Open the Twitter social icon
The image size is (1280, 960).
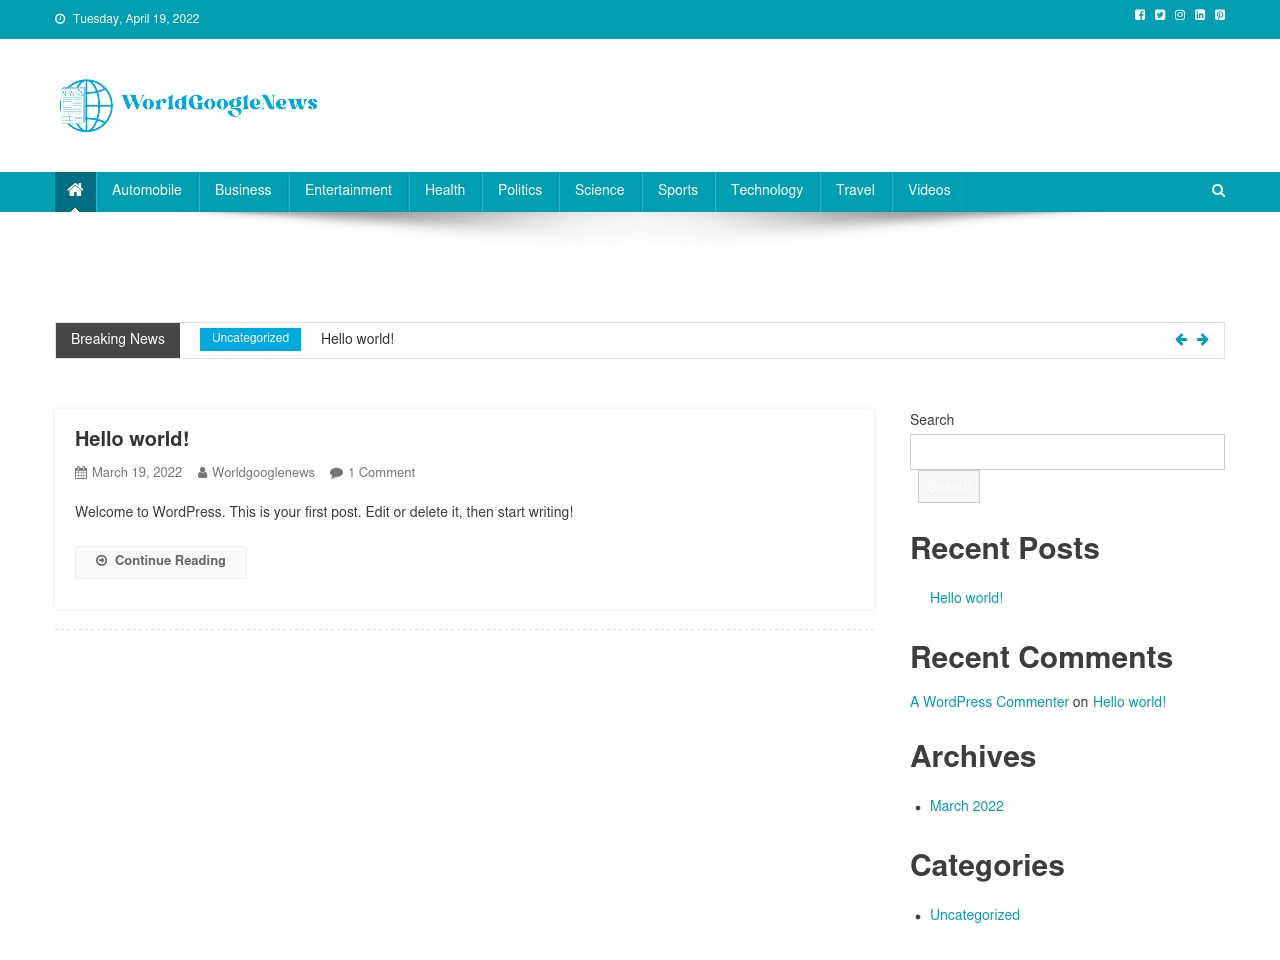point(1160,15)
